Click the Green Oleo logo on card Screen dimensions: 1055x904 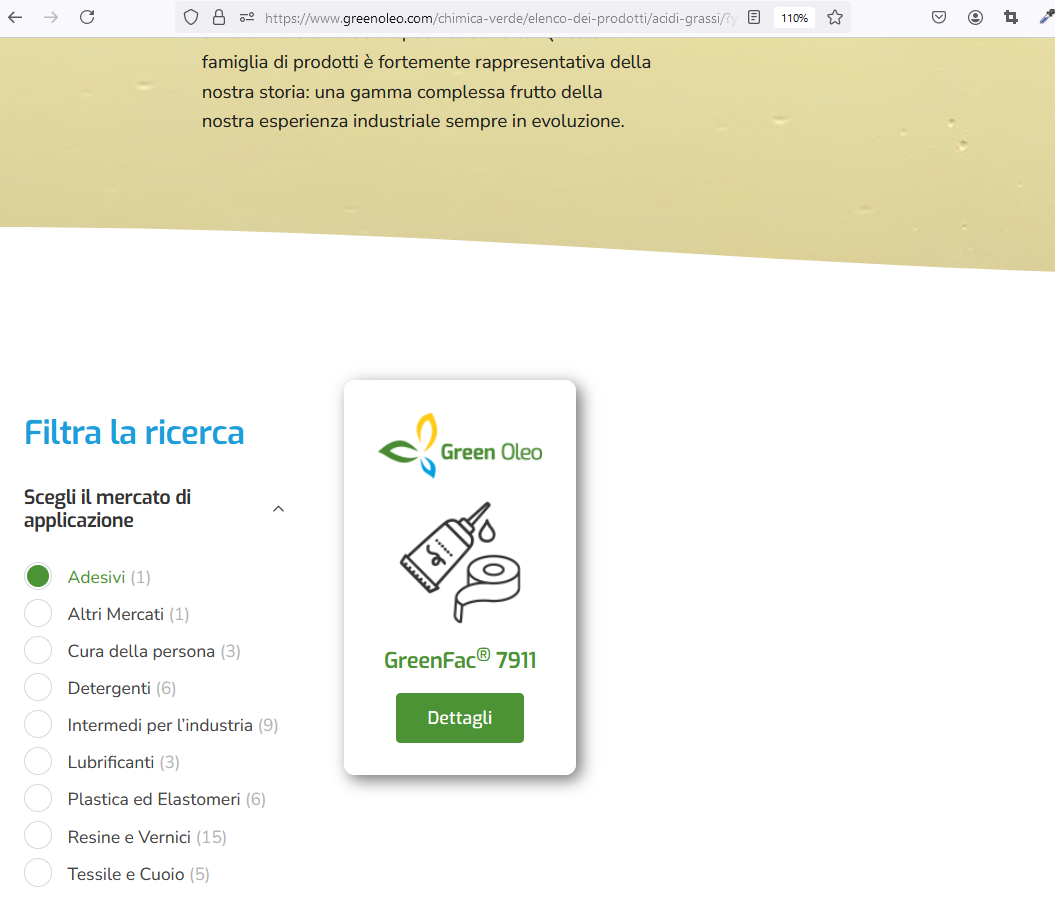(x=460, y=445)
